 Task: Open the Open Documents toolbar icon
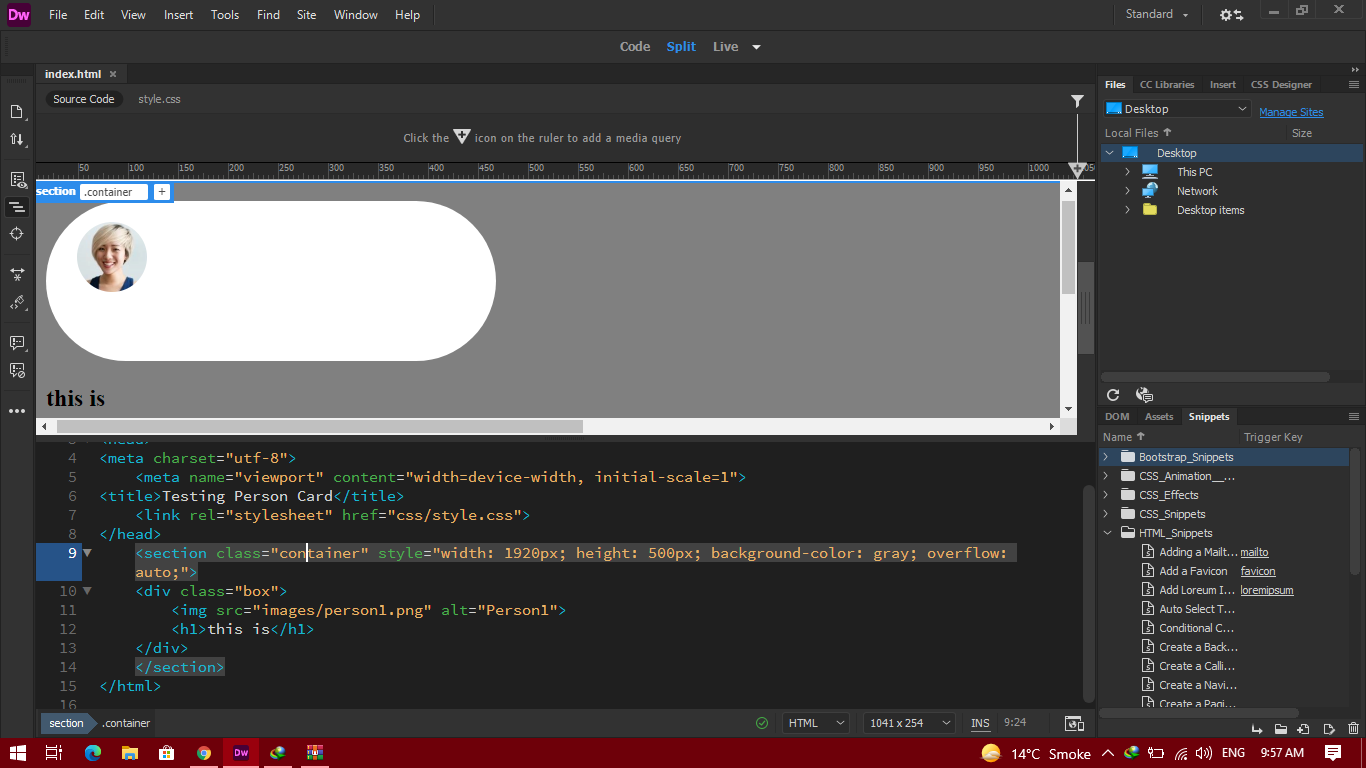click(x=17, y=111)
